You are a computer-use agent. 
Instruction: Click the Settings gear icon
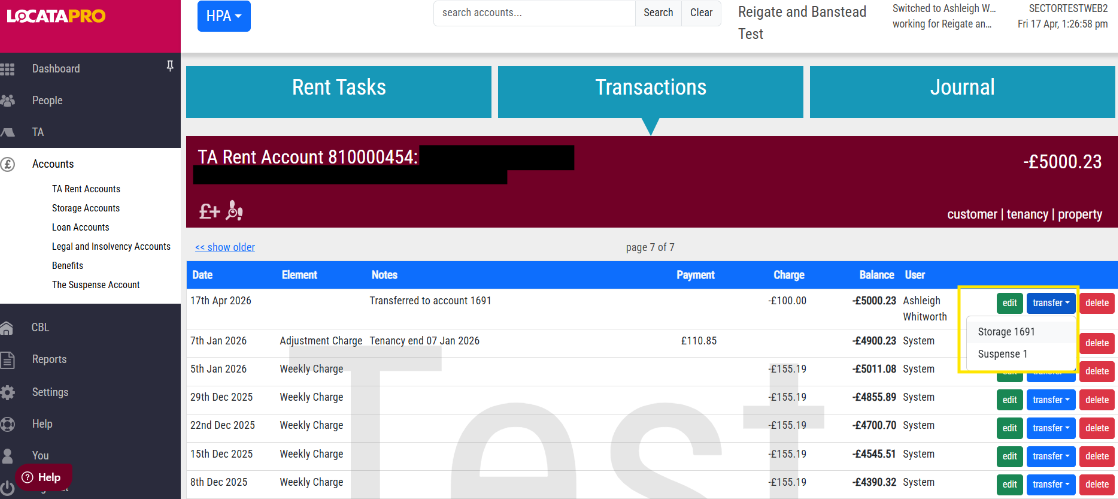(x=7, y=392)
